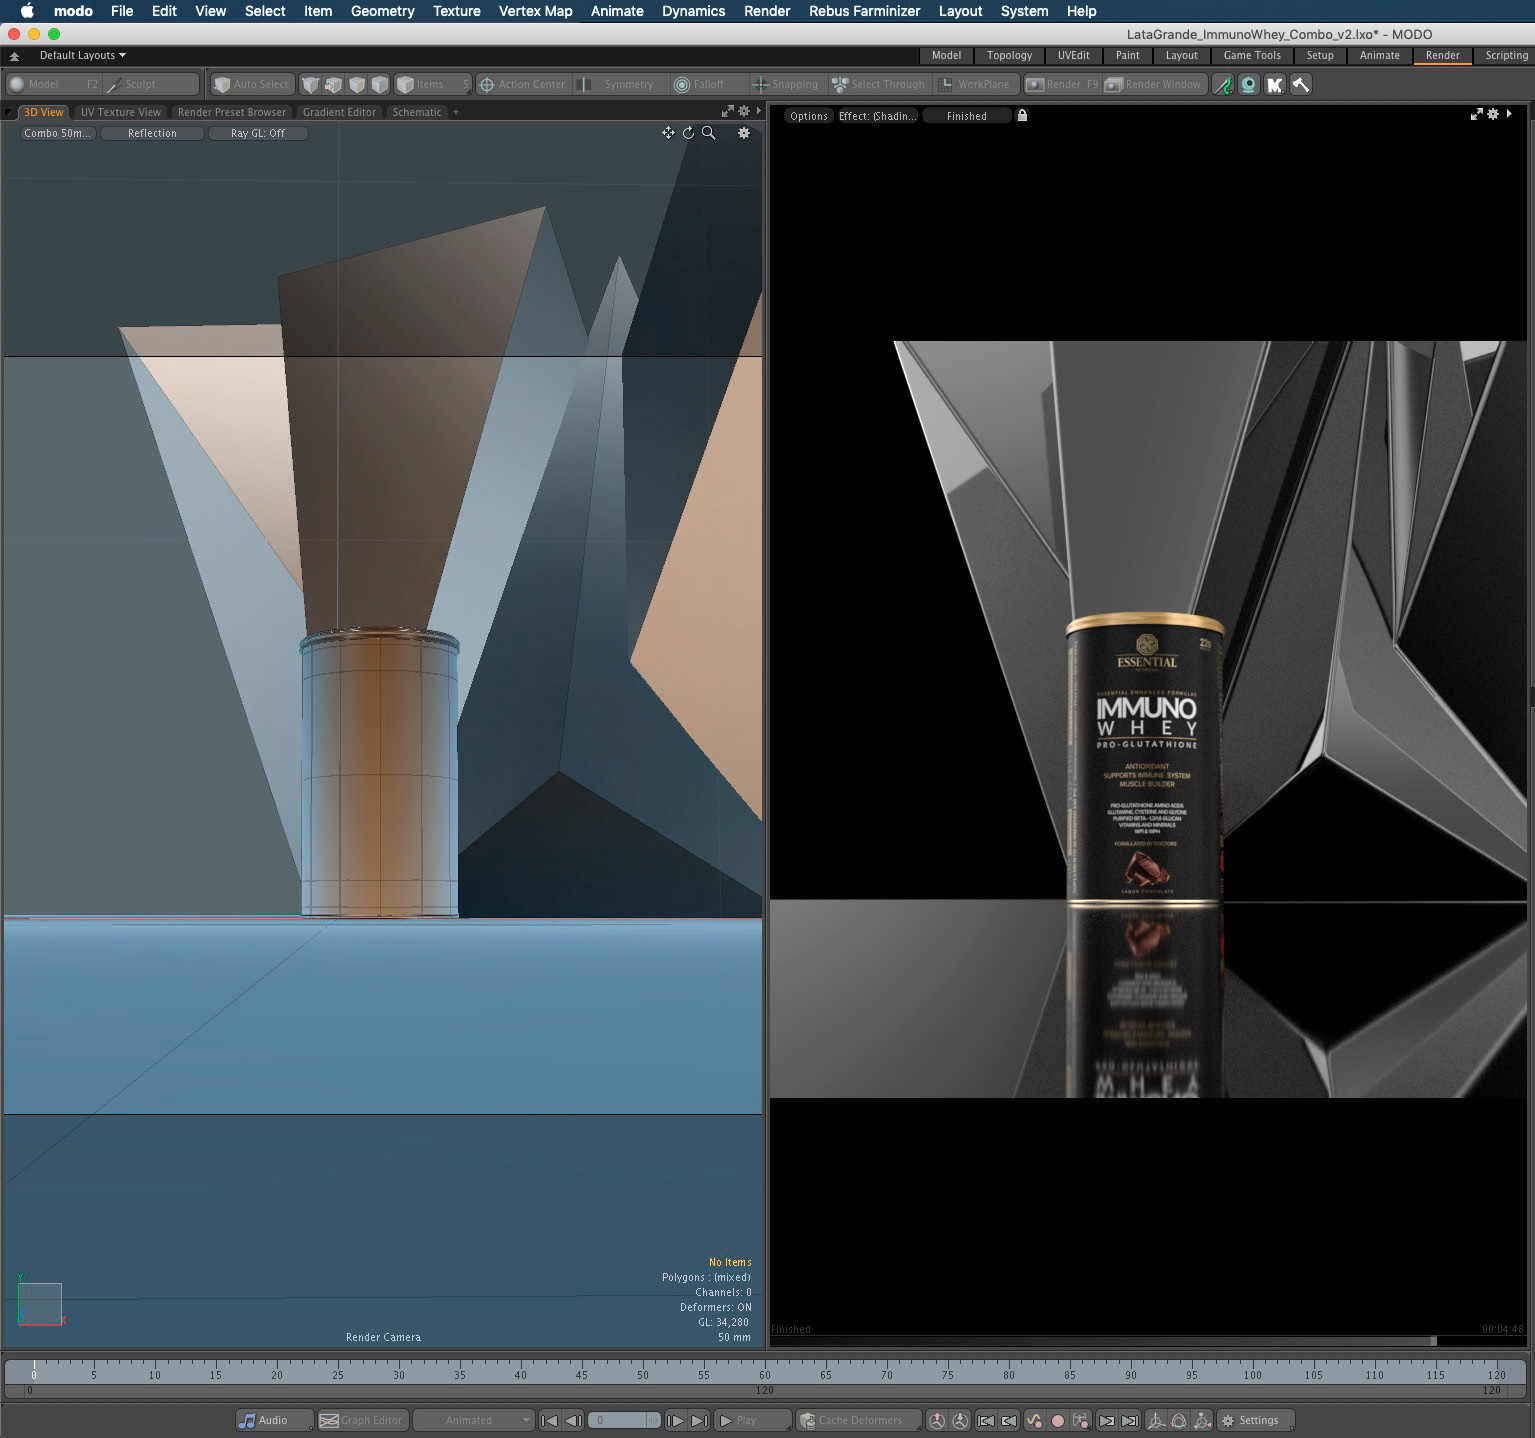Click the hammer tool icon
Image resolution: width=1535 pixels, height=1438 pixels.
click(1300, 84)
